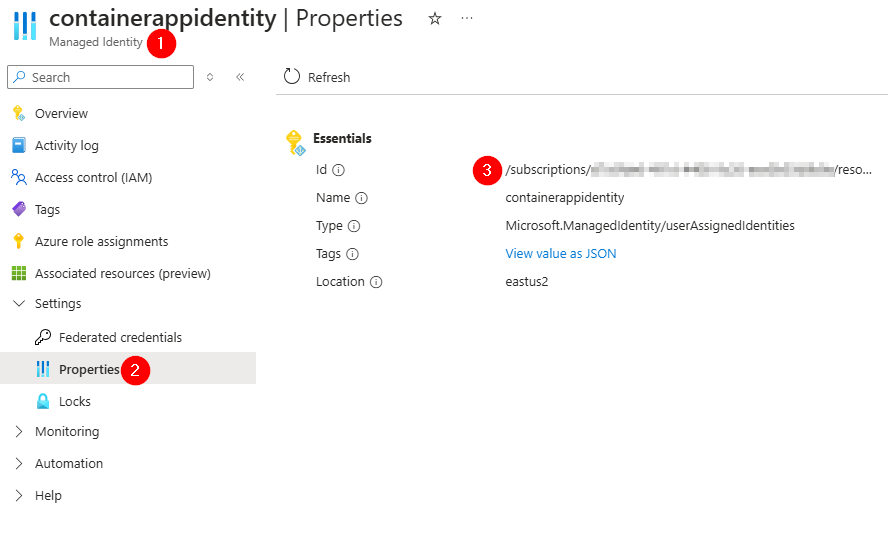Select the eastus2 location value
888x541 pixels.
click(527, 282)
